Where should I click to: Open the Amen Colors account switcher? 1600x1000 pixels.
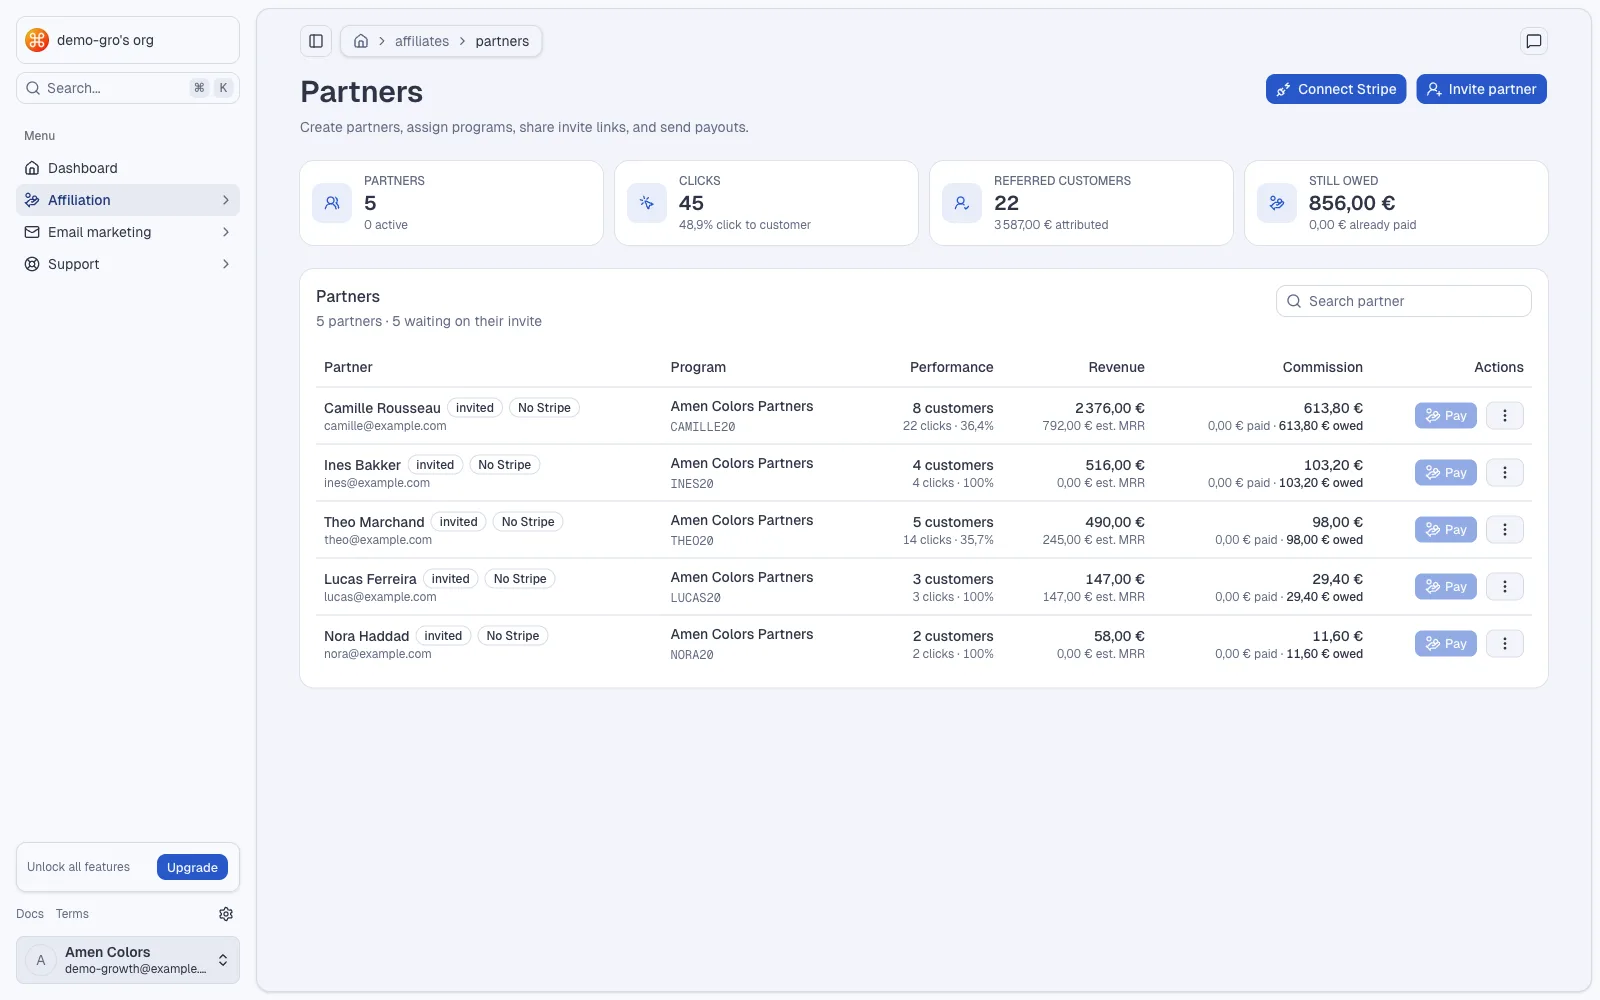[128, 960]
